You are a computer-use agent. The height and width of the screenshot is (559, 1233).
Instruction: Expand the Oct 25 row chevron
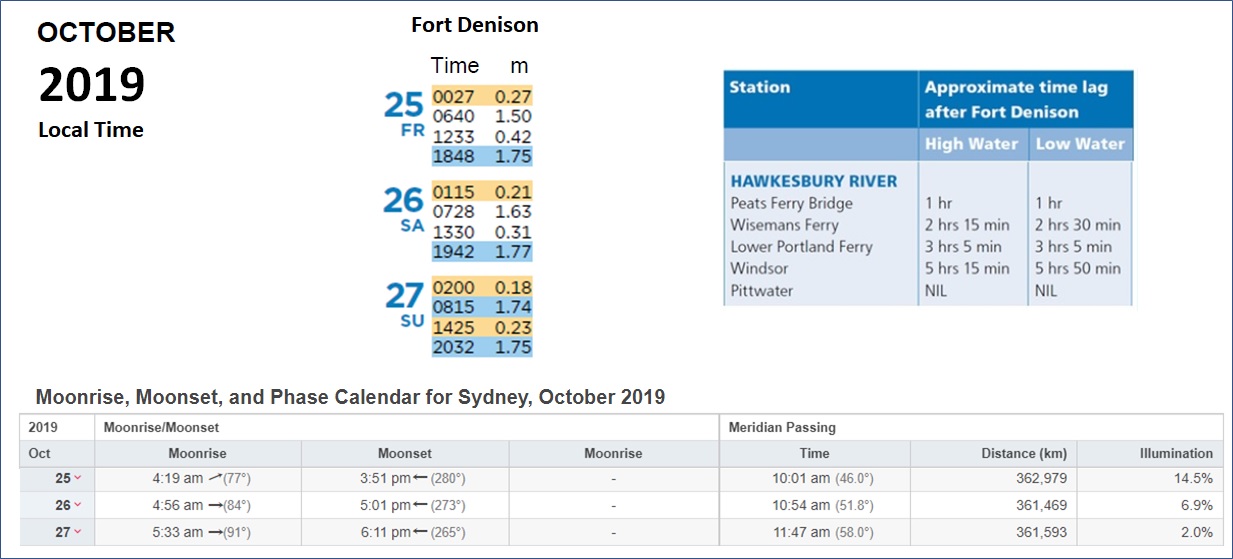click(x=78, y=479)
